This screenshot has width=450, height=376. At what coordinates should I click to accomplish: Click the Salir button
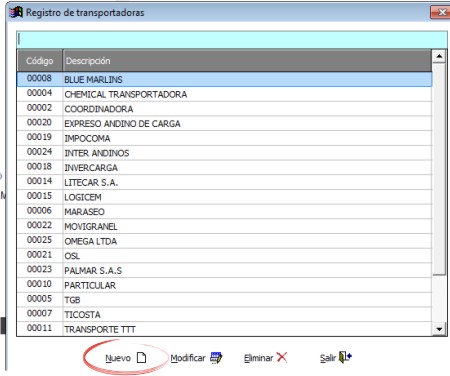click(336, 358)
